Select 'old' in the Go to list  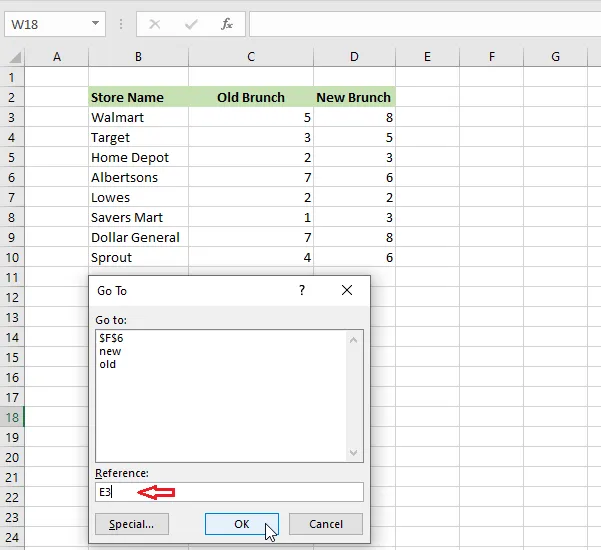[x=107, y=364]
